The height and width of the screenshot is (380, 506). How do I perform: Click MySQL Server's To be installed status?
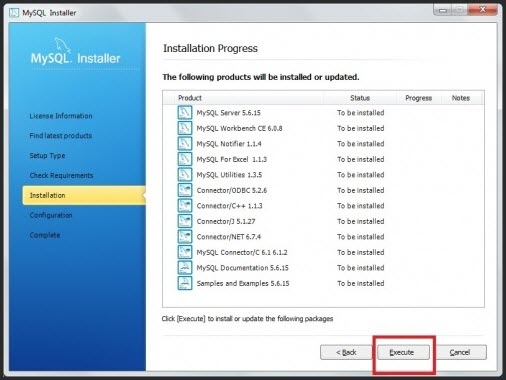click(361, 113)
